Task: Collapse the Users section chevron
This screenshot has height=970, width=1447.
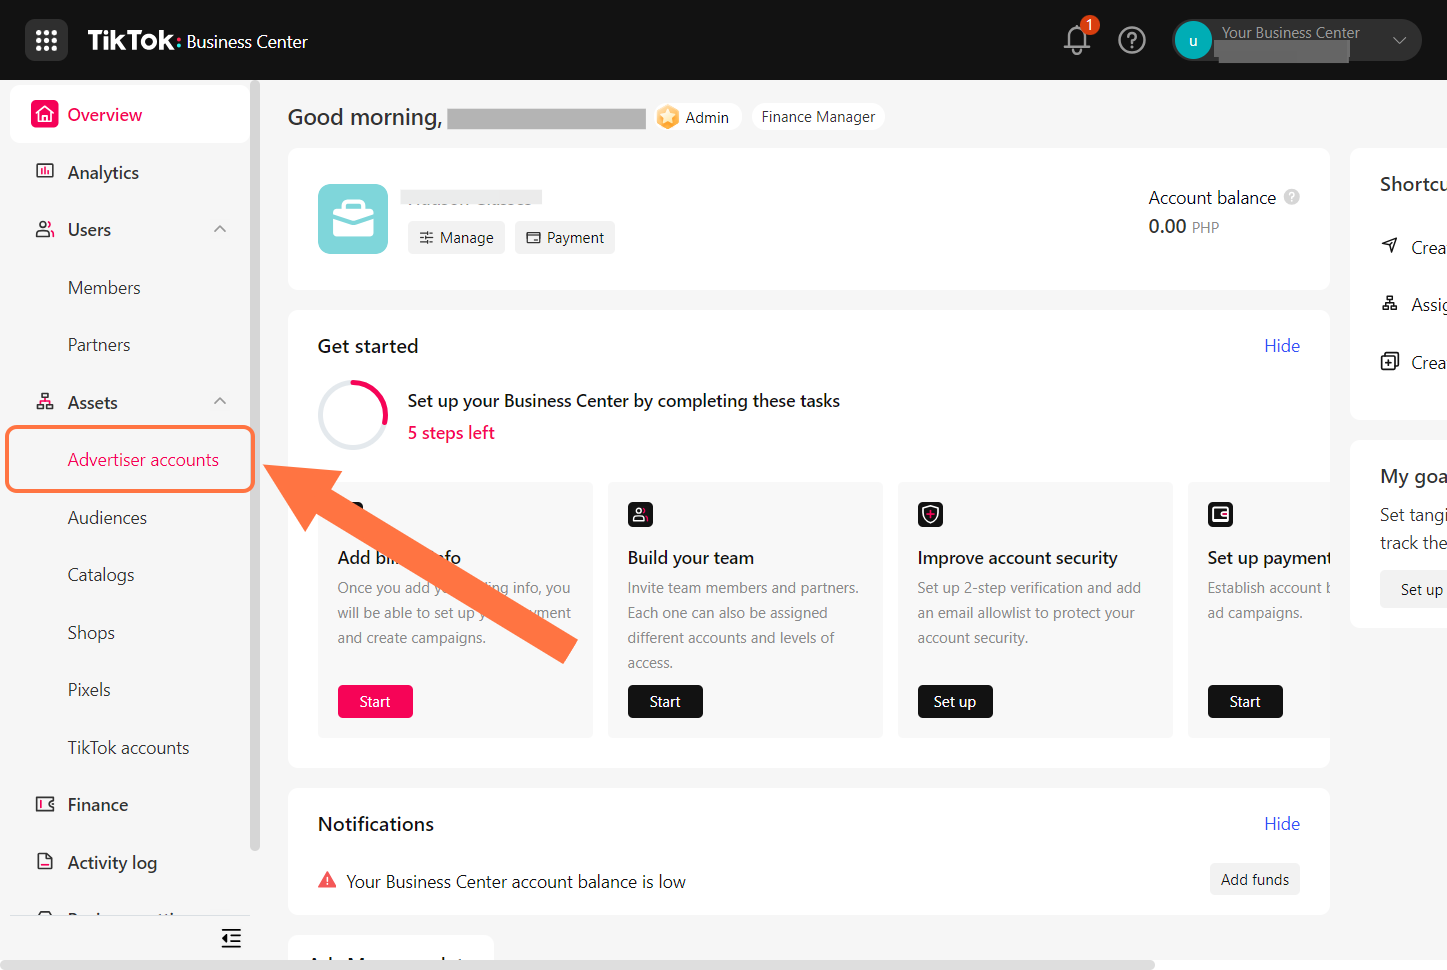Action: [x=220, y=230]
